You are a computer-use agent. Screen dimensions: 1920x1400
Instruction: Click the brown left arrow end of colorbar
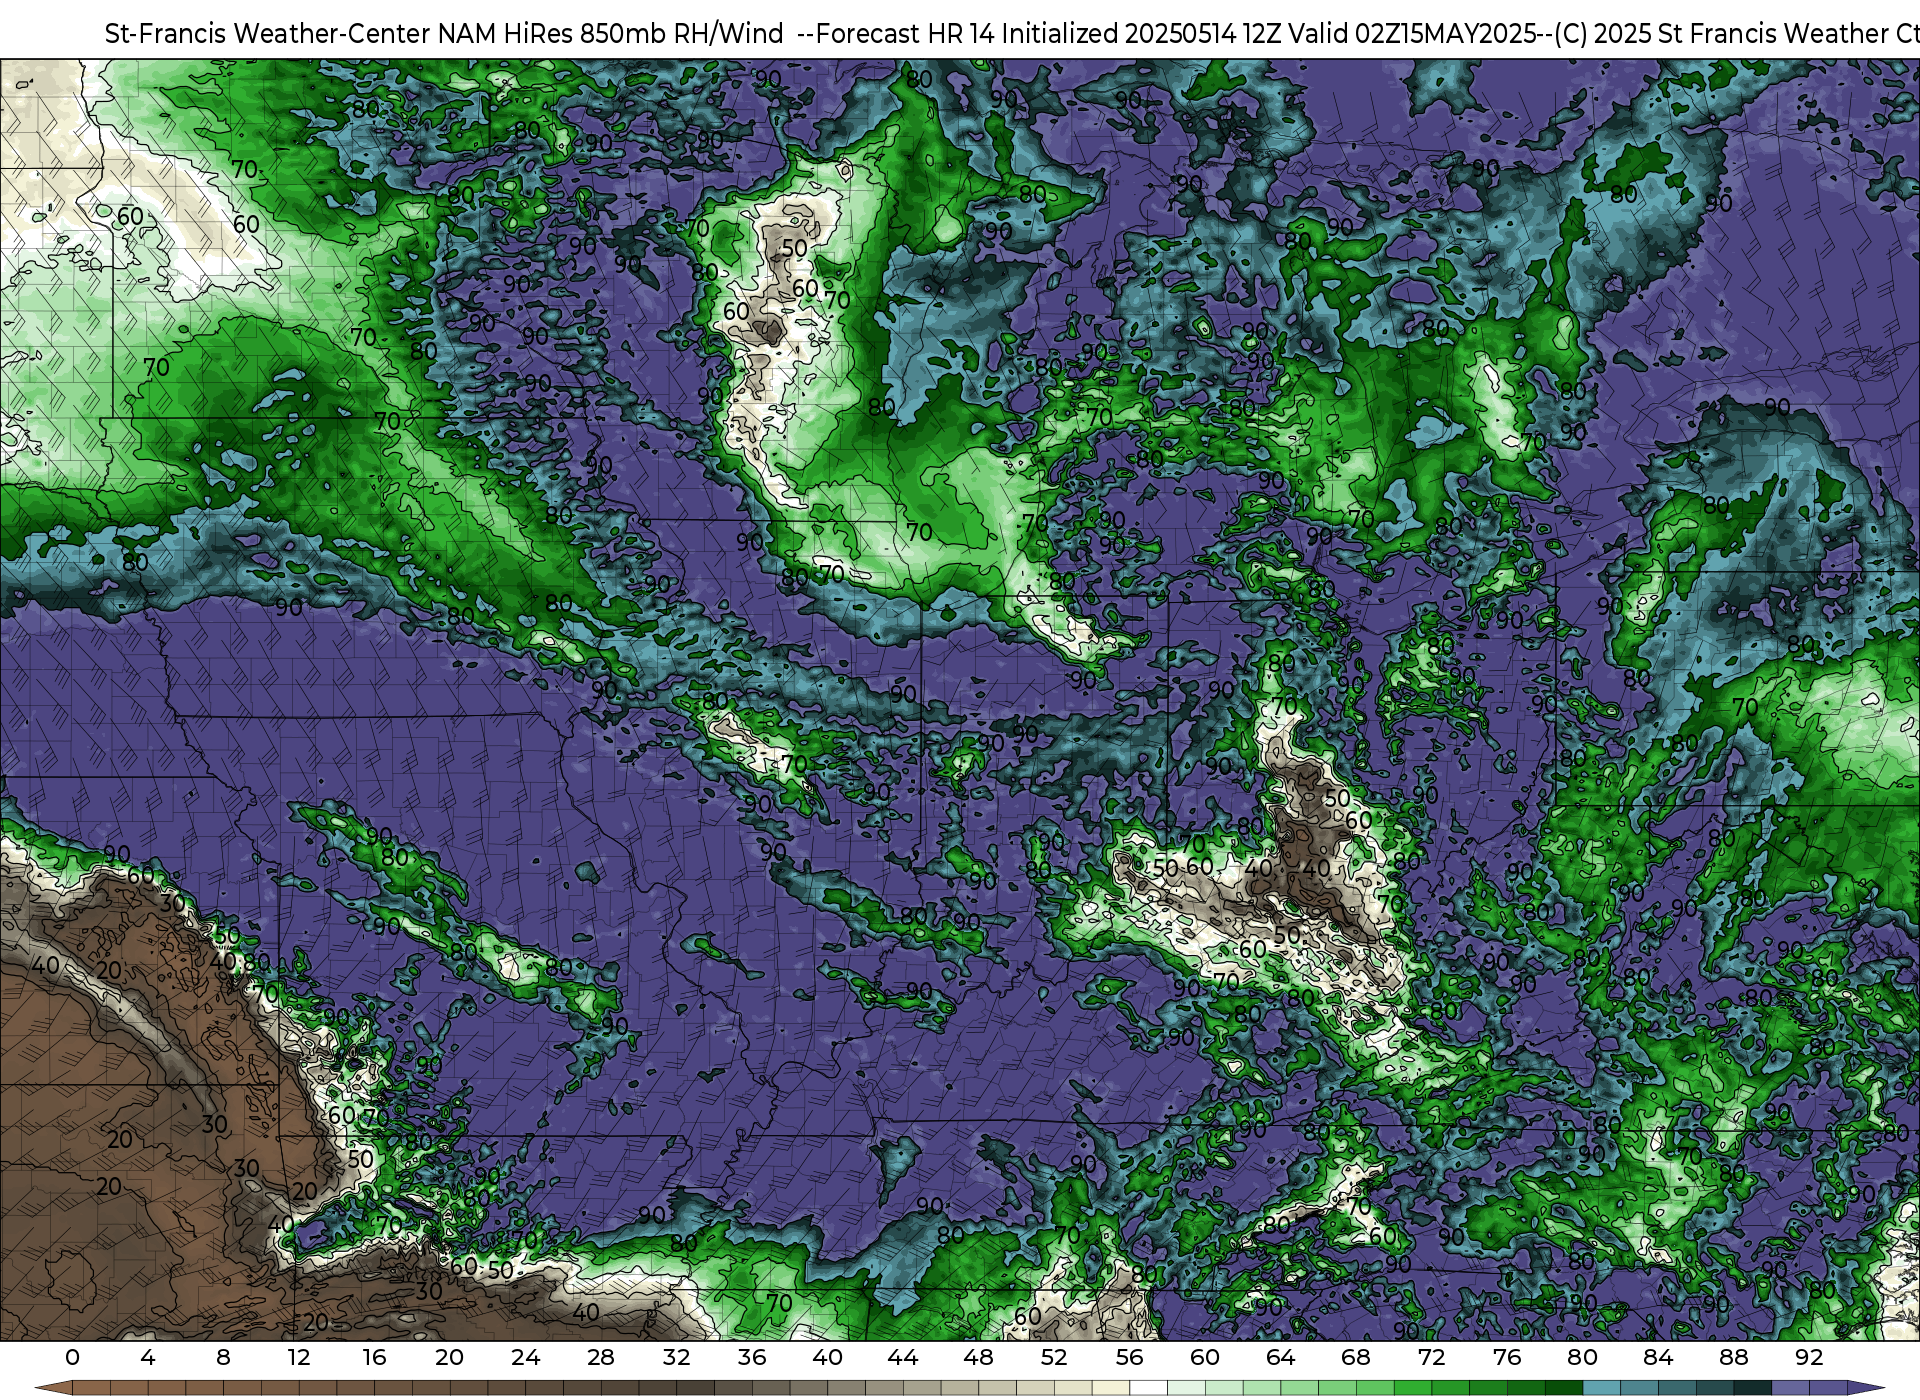[x=54, y=1389]
